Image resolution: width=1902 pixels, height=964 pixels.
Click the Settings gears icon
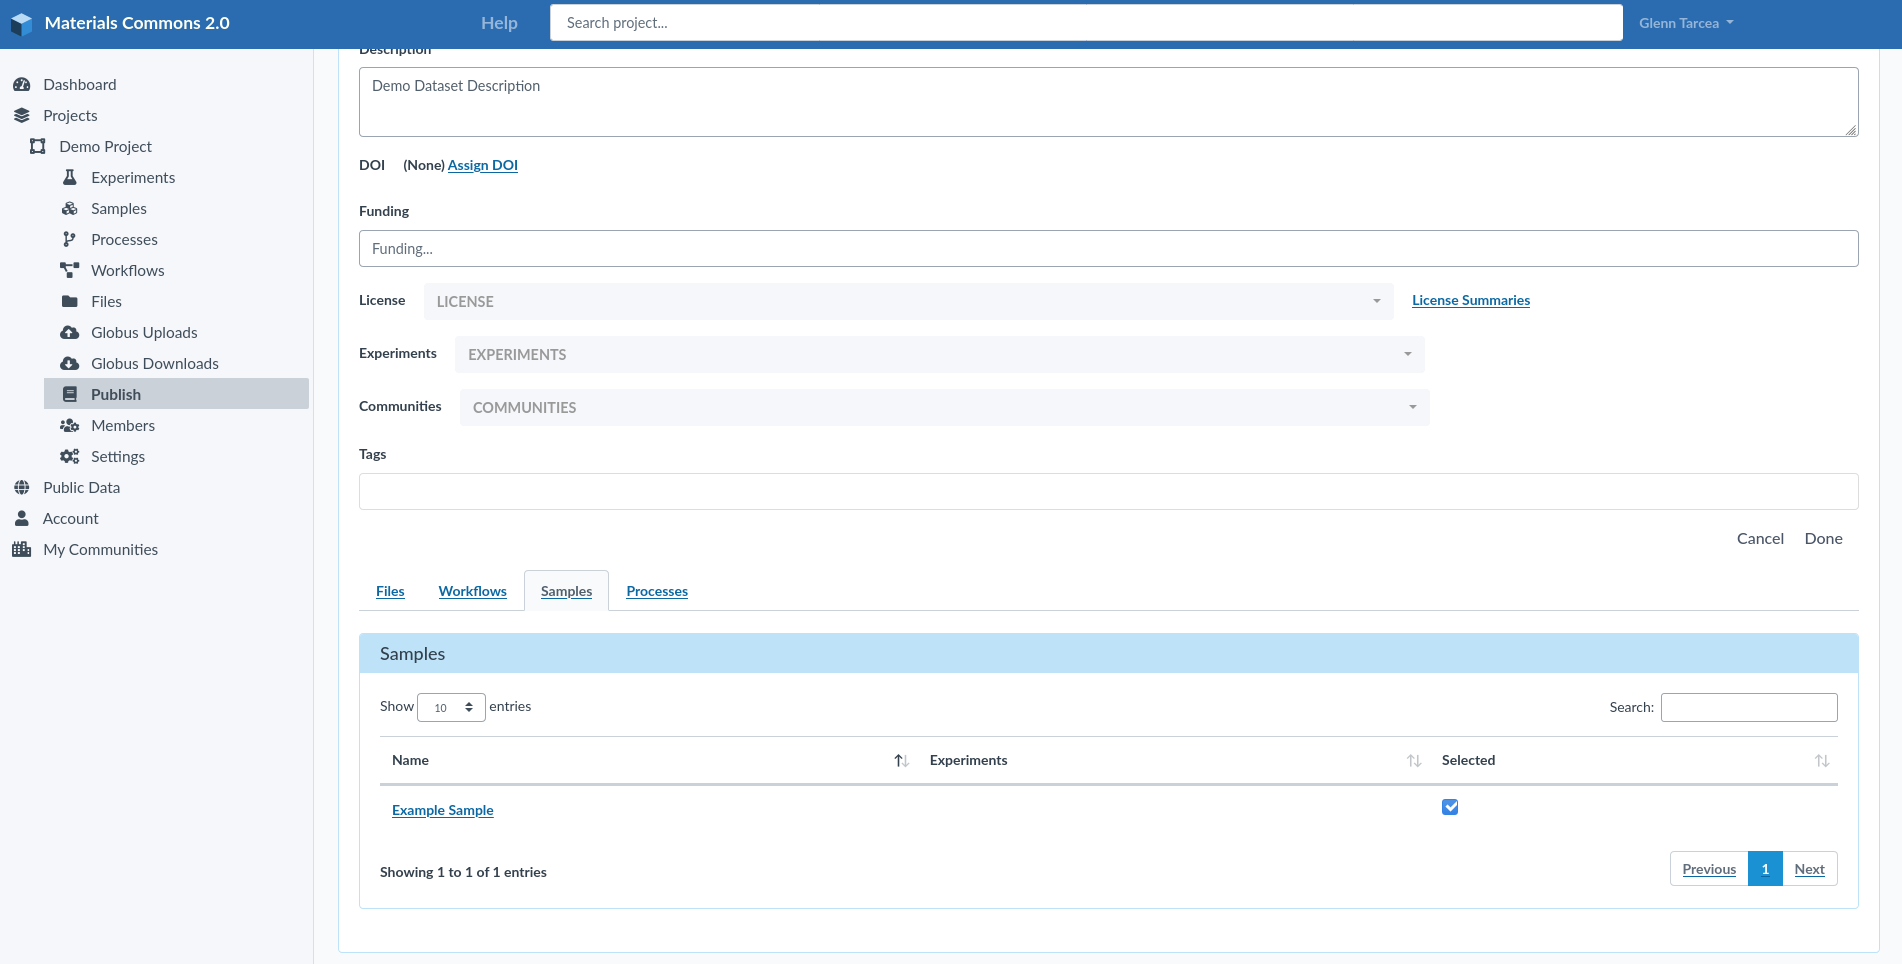pyautogui.click(x=70, y=457)
